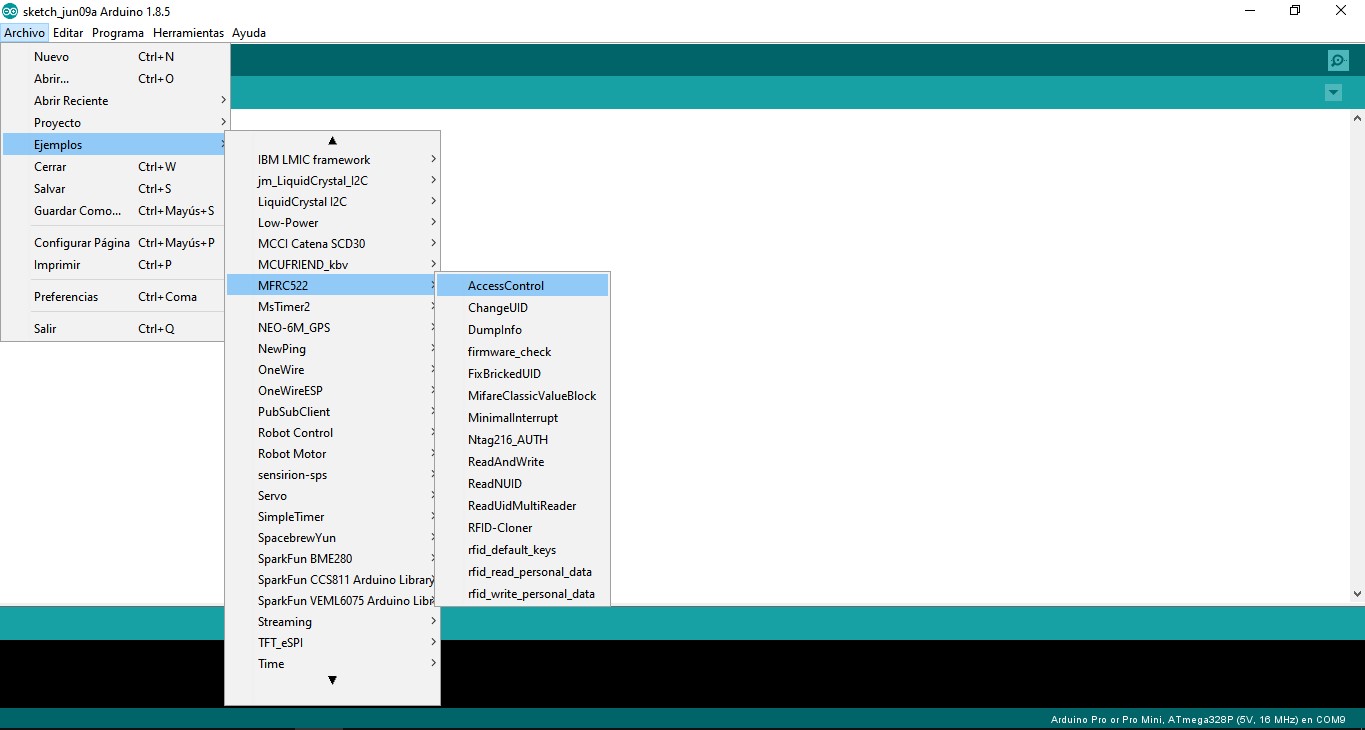This screenshot has height=730, width=1365.
Task: Show SimpleTimer examples
Action: click(332, 517)
